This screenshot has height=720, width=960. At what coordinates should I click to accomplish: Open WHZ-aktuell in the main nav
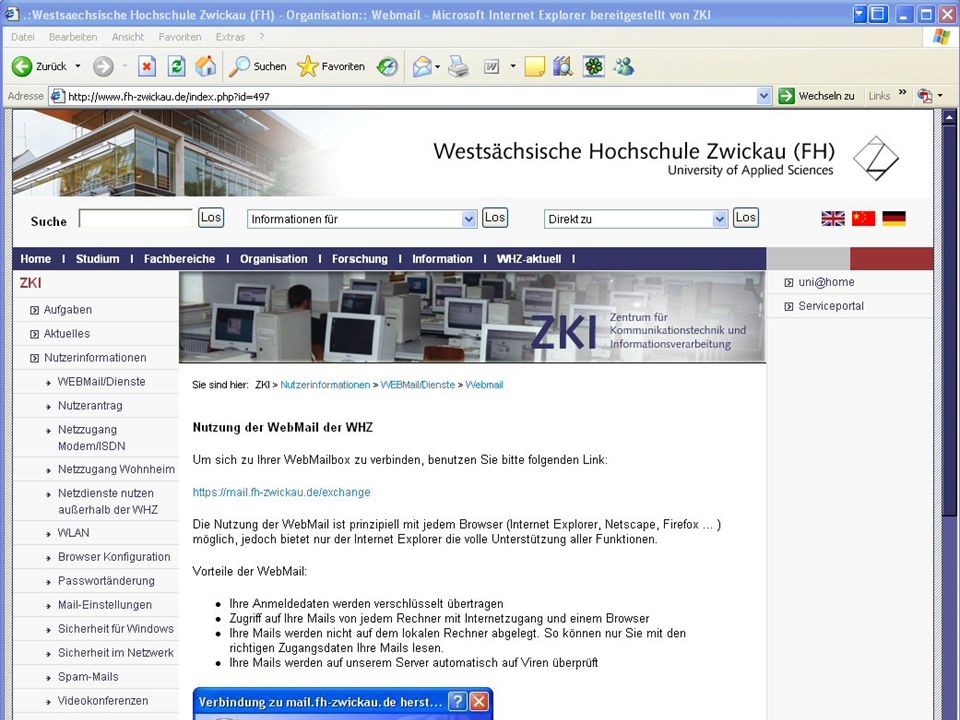pyautogui.click(x=529, y=259)
